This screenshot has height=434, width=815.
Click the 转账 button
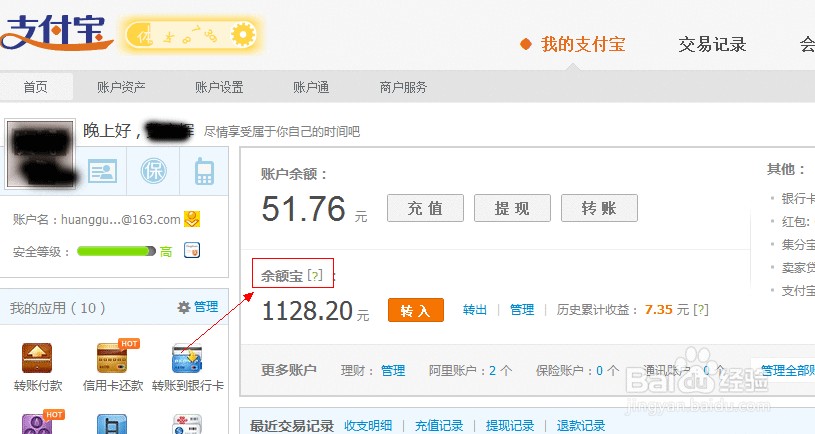(x=599, y=208)
